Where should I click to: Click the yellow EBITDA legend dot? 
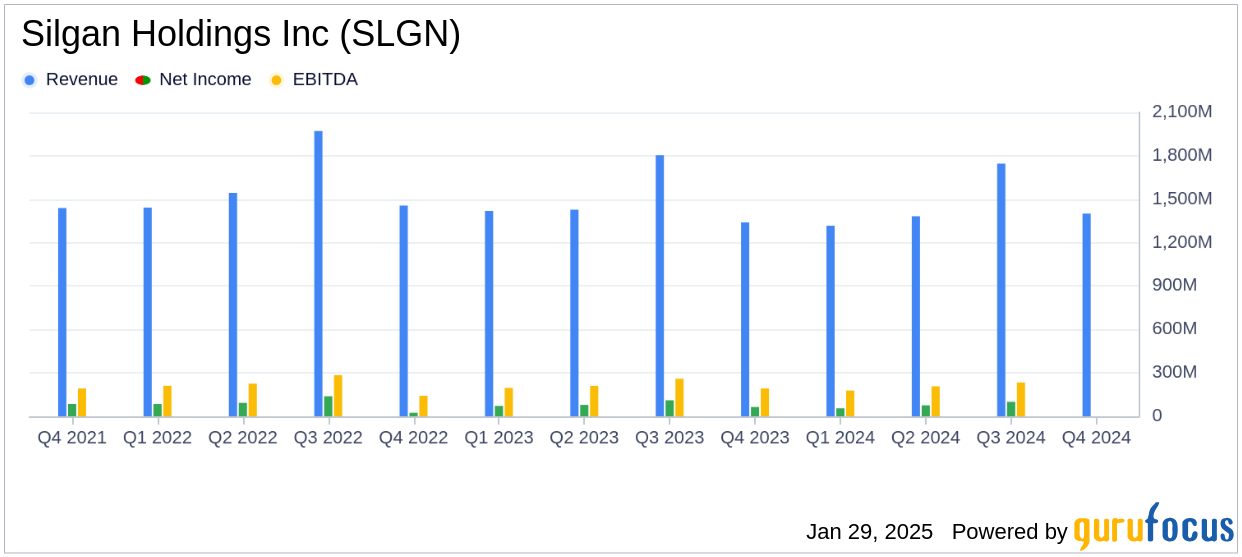coord(277,80)
